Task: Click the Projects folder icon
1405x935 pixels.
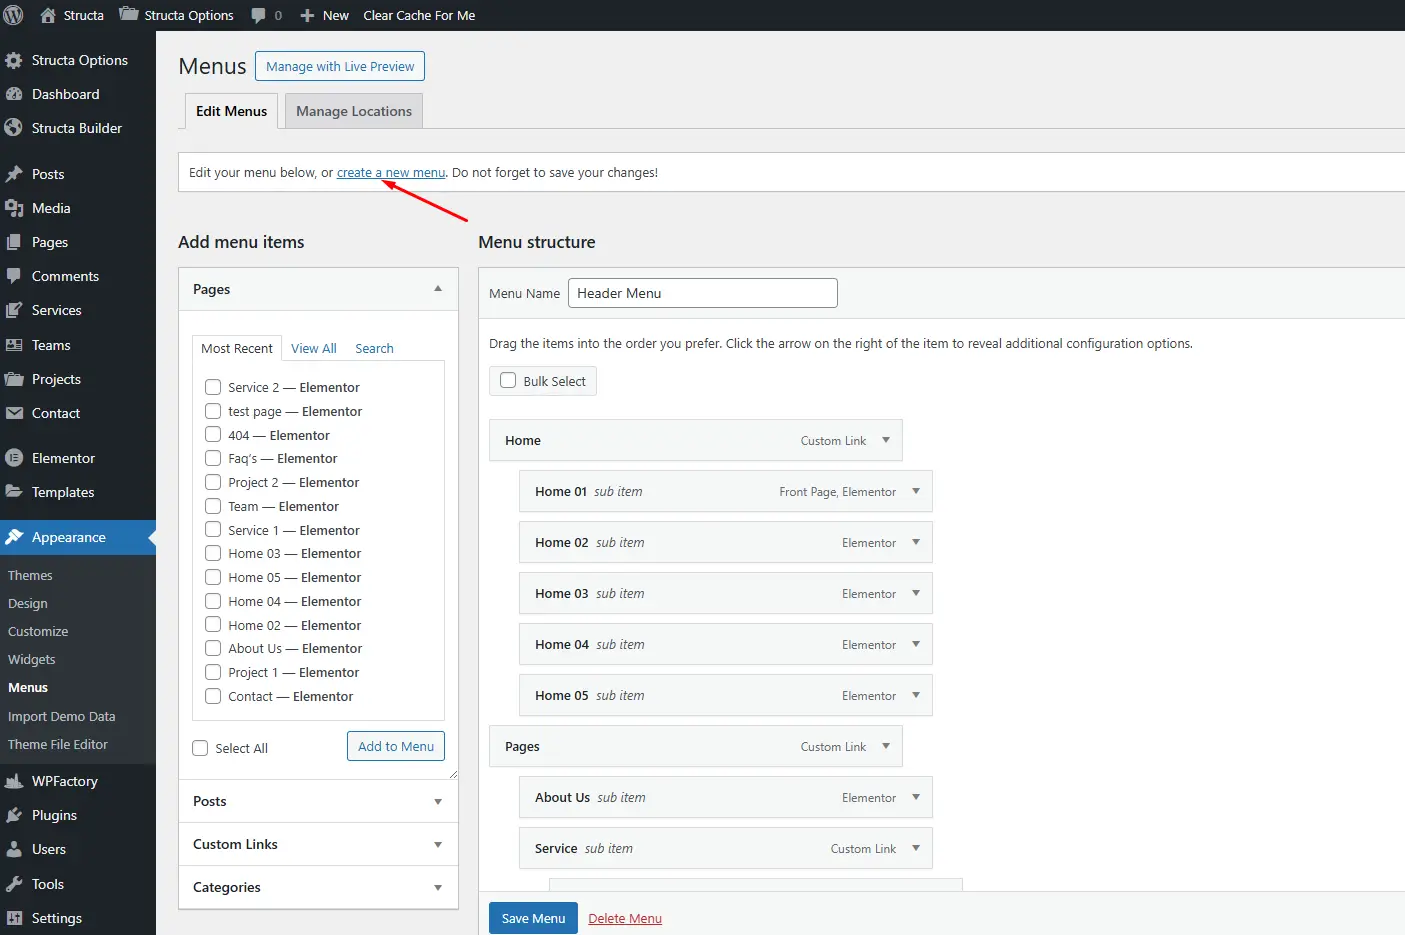Action: pyautogui.click(x=14, y=379)
